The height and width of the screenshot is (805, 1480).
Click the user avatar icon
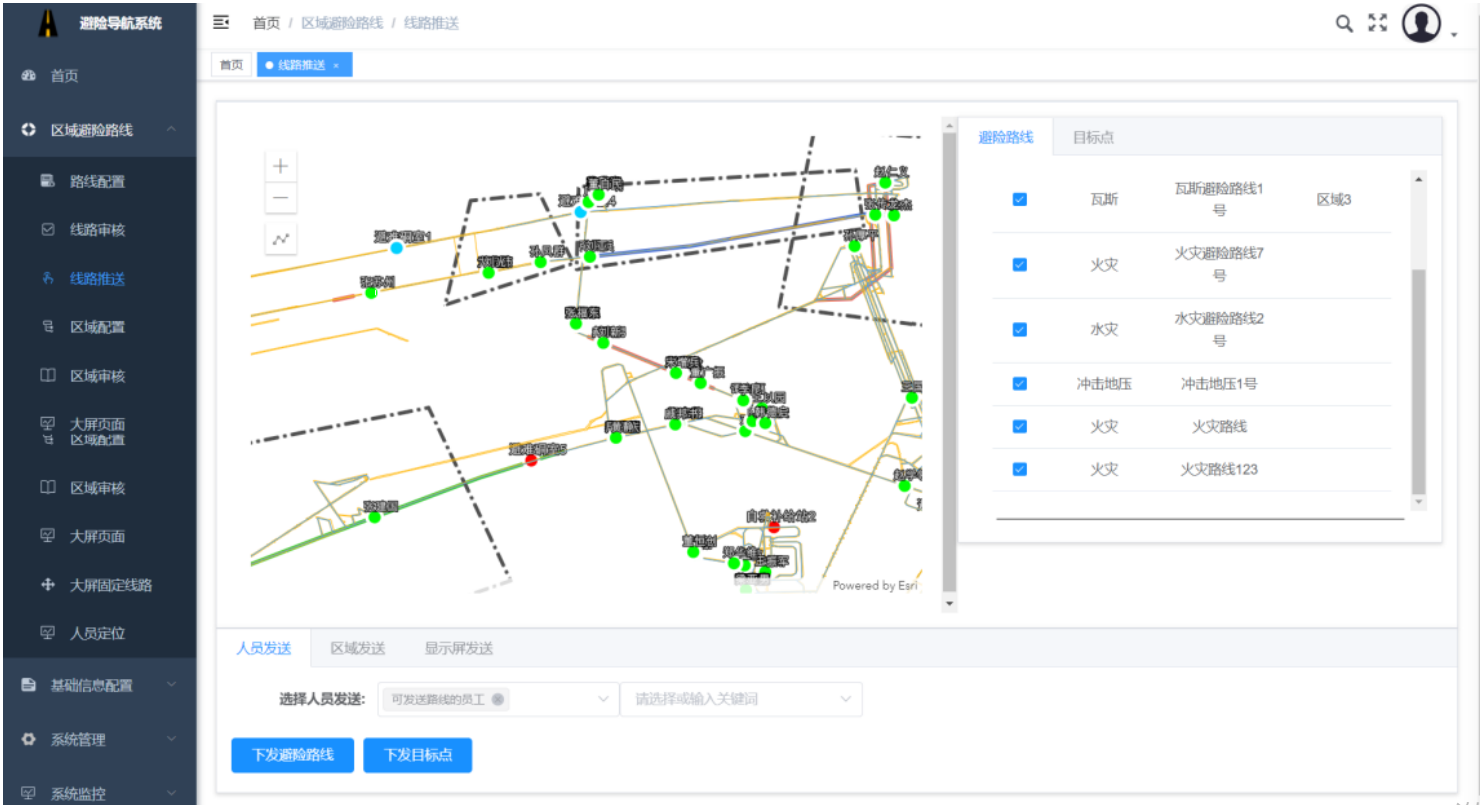click(1421, 24)
